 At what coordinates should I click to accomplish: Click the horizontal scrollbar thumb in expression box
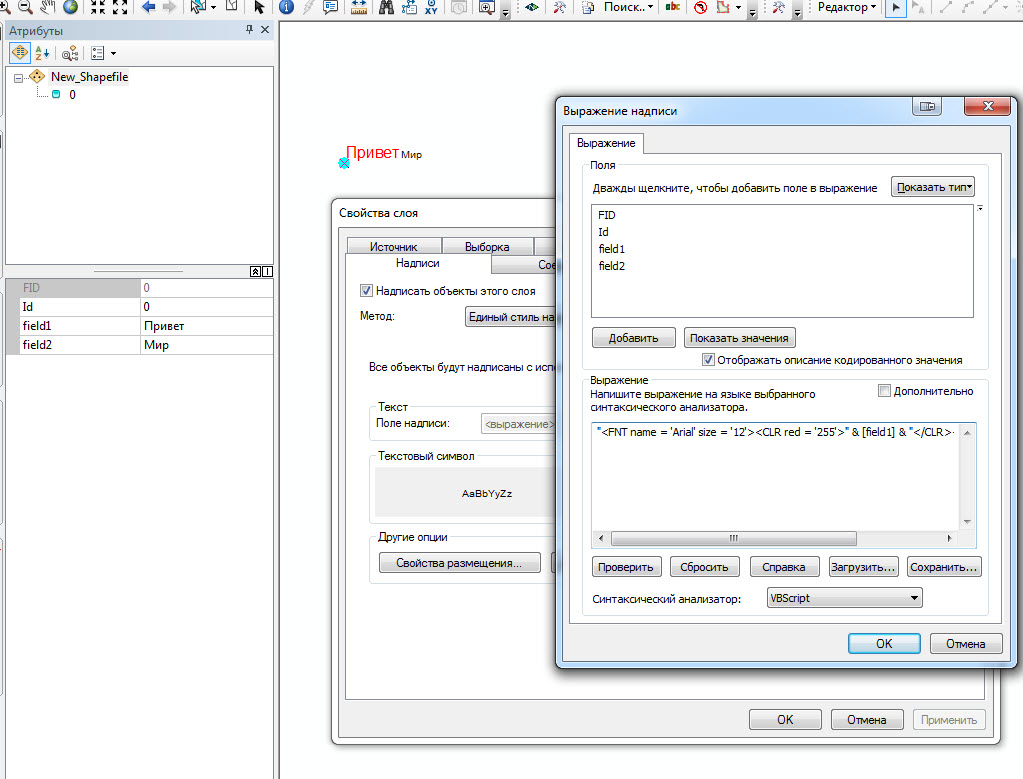734,538
